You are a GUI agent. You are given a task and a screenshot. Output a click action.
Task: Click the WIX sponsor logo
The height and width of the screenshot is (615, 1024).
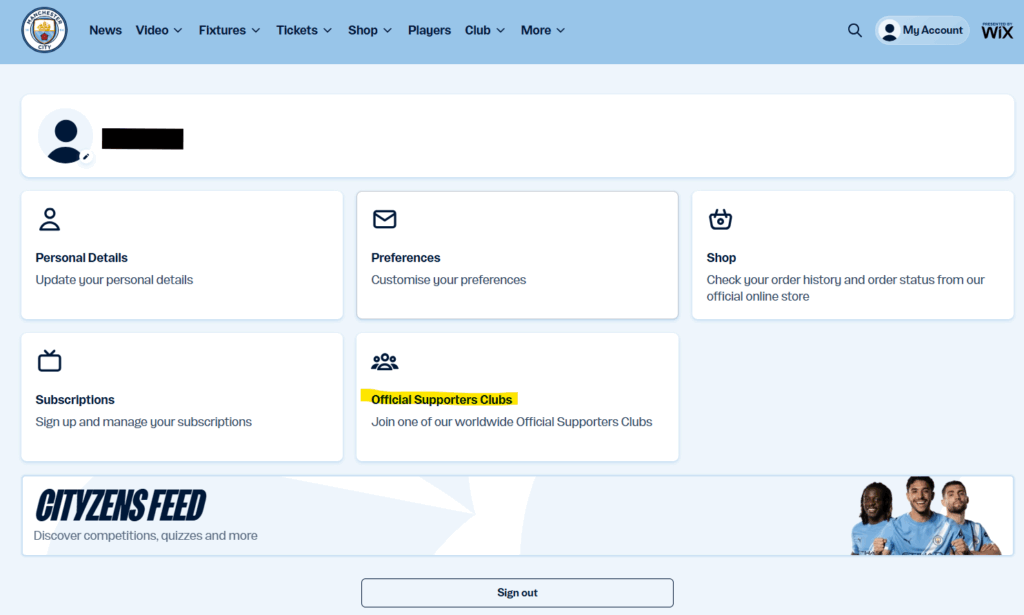coord(996,30)
